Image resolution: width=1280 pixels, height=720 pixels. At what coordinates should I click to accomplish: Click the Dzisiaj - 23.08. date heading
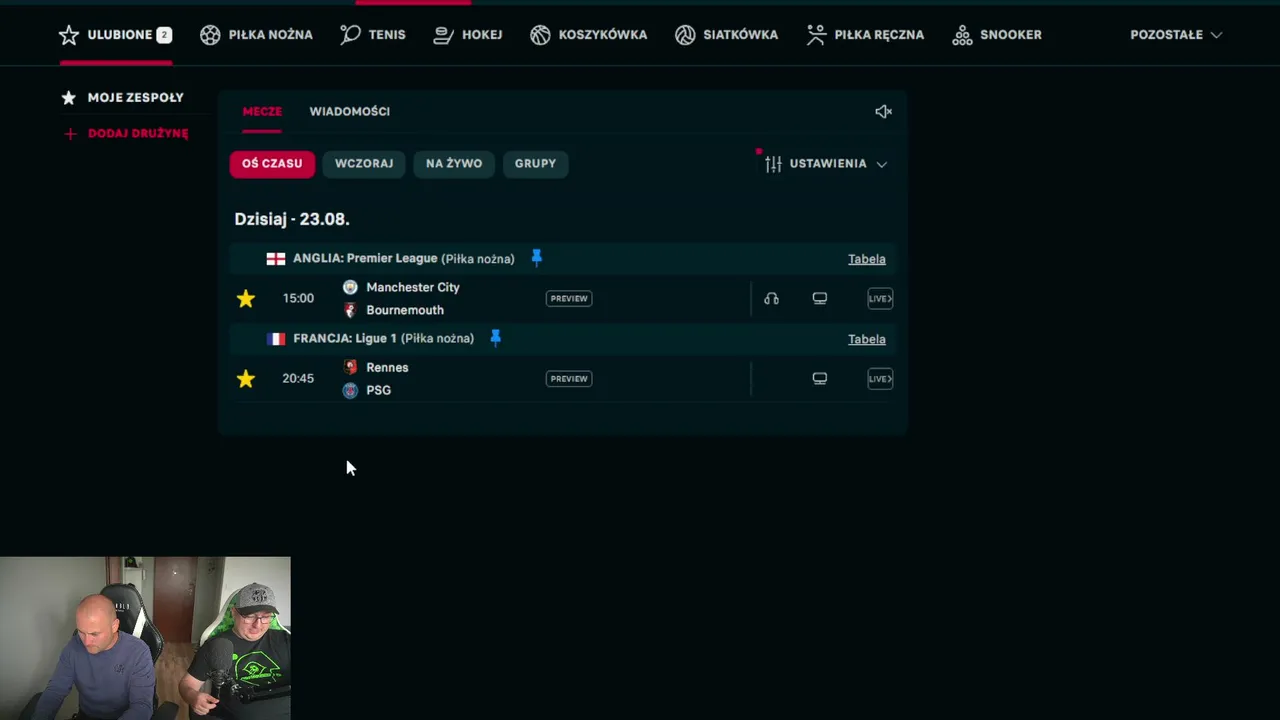(x=292, y=219)
